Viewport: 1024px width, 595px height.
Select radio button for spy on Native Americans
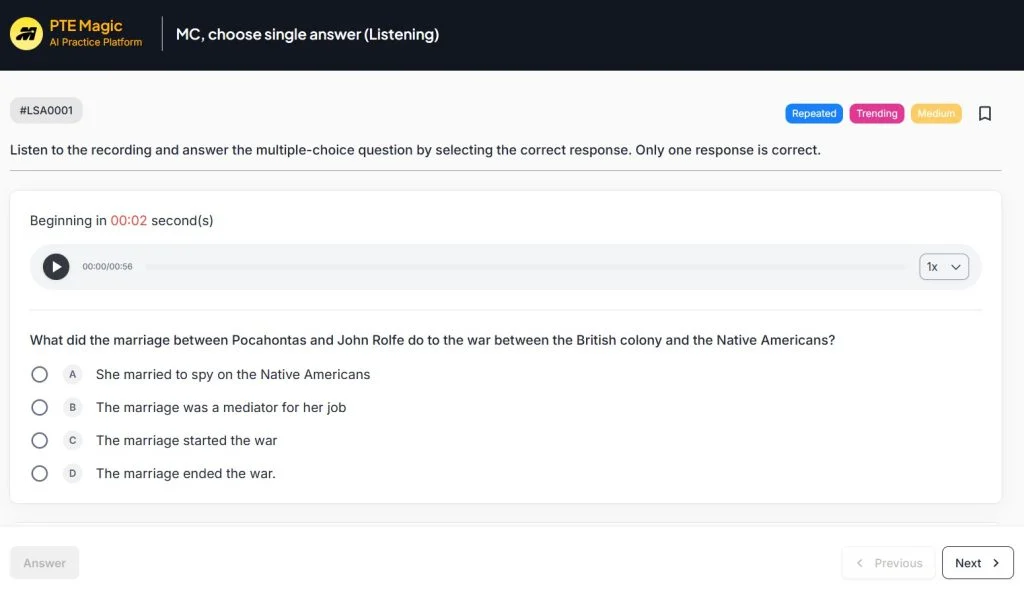click(39, 374)
